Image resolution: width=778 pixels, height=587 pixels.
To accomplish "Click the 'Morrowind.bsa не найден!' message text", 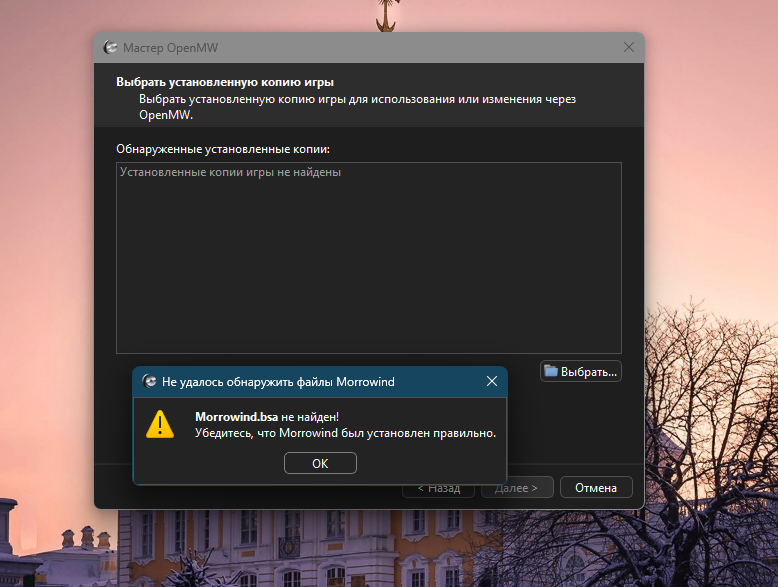I will pyautogui.click(x=267, y=417).
